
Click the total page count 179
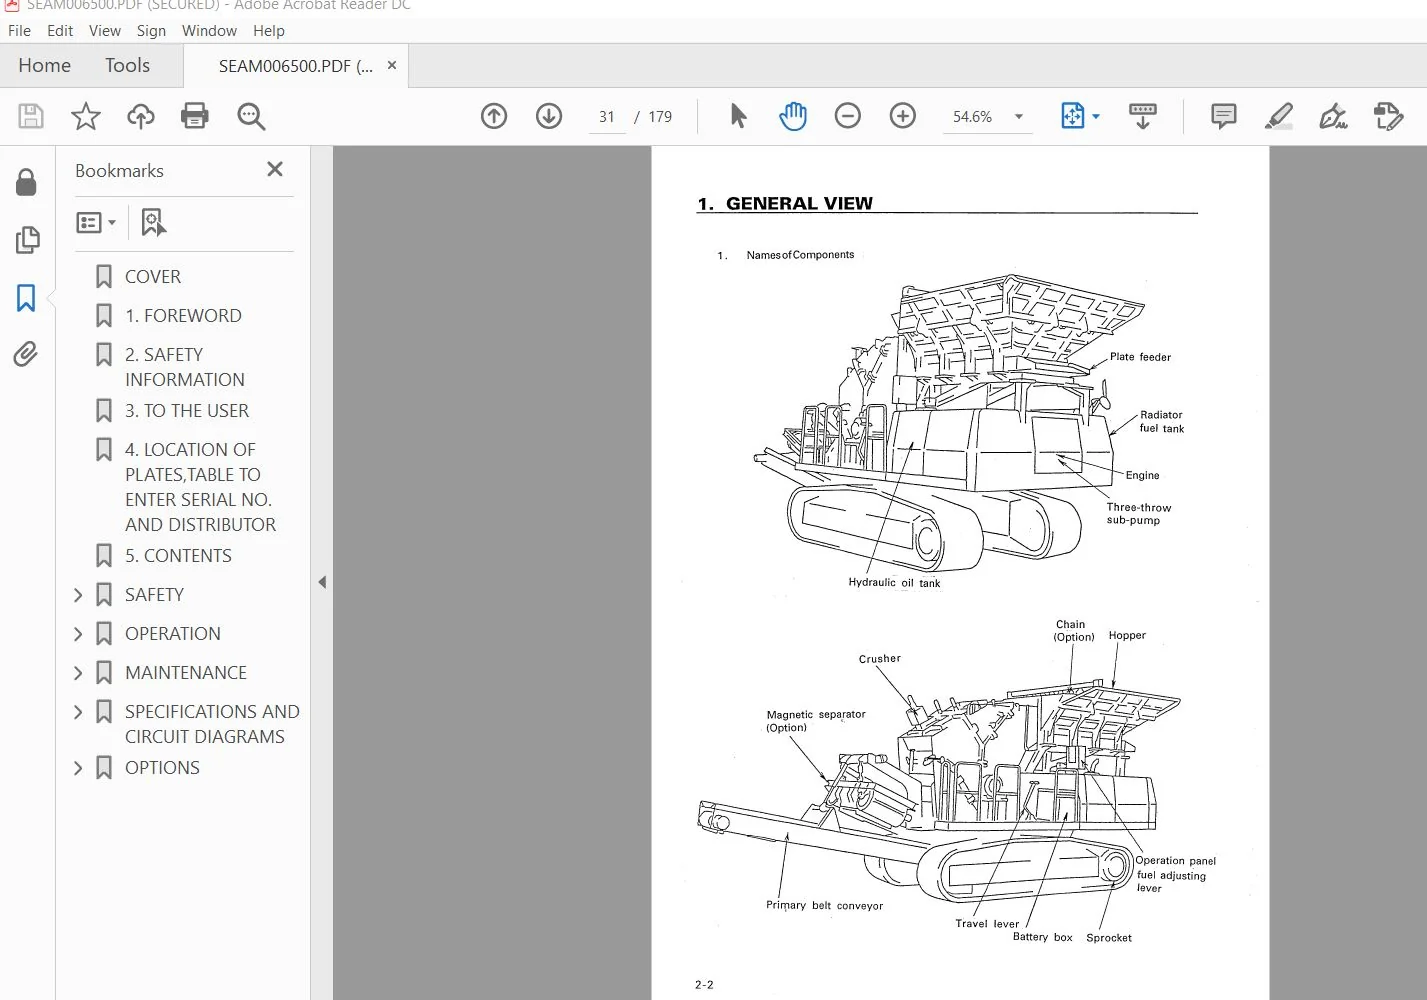click(x=660, y=117)
